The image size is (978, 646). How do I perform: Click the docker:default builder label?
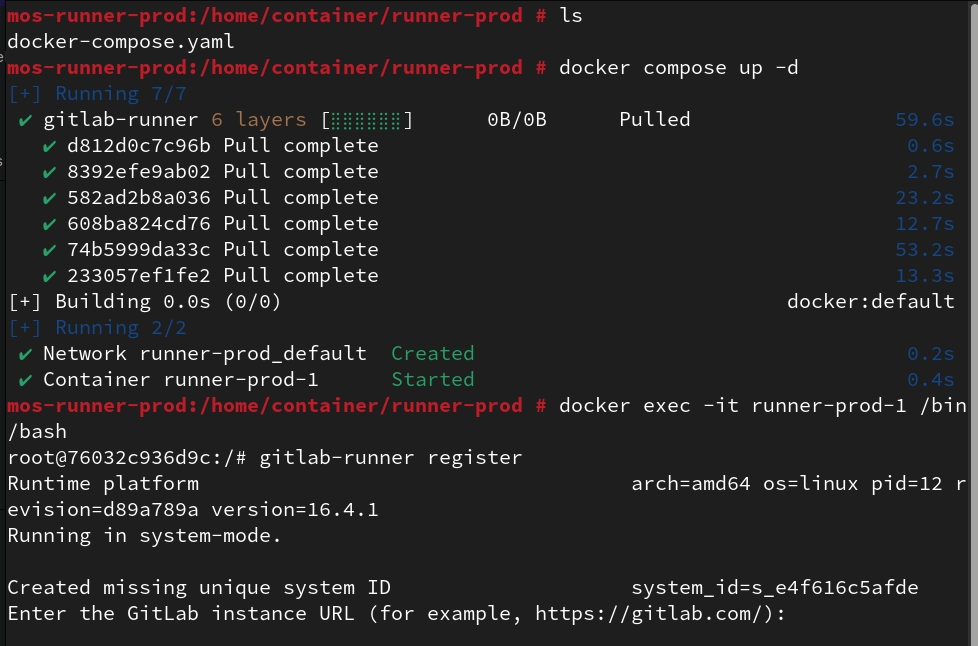870,302
